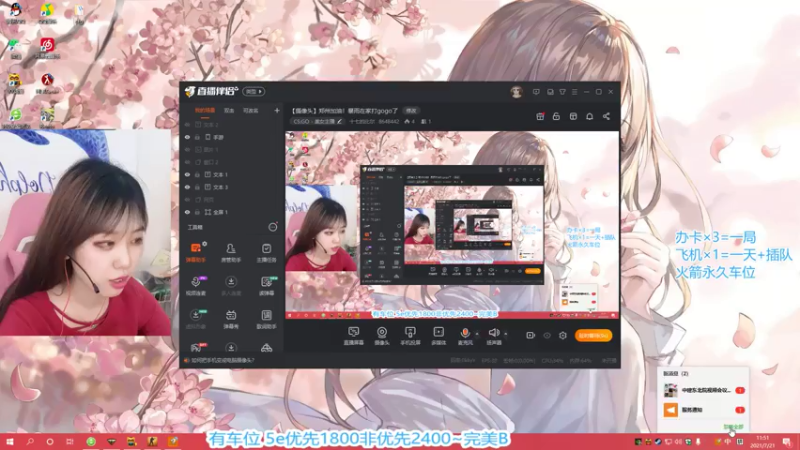Screen dimensions: 800x450
Task: Click the stream preview canvas
Action: tap(452, 225)
